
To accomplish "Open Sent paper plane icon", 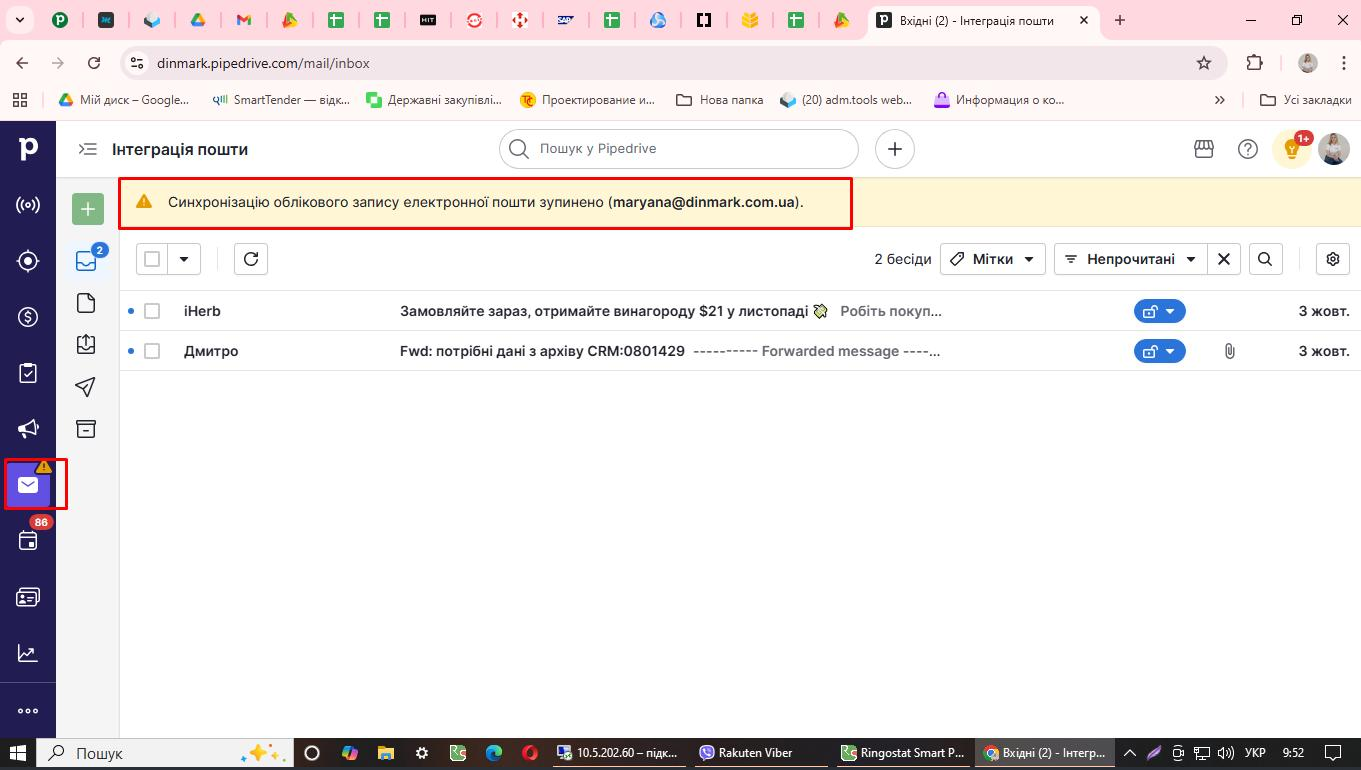I will (x=87, y=387).
